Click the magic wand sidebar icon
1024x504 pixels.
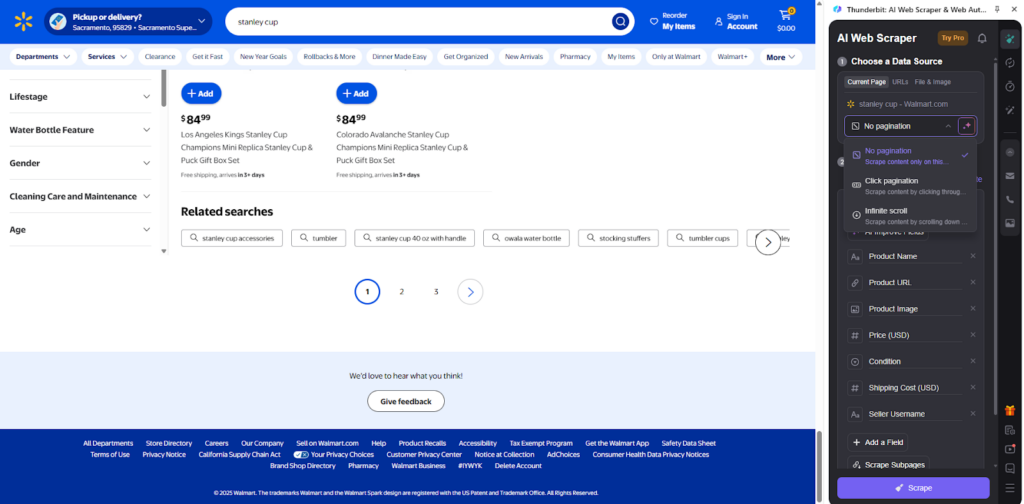point(1010,110)
